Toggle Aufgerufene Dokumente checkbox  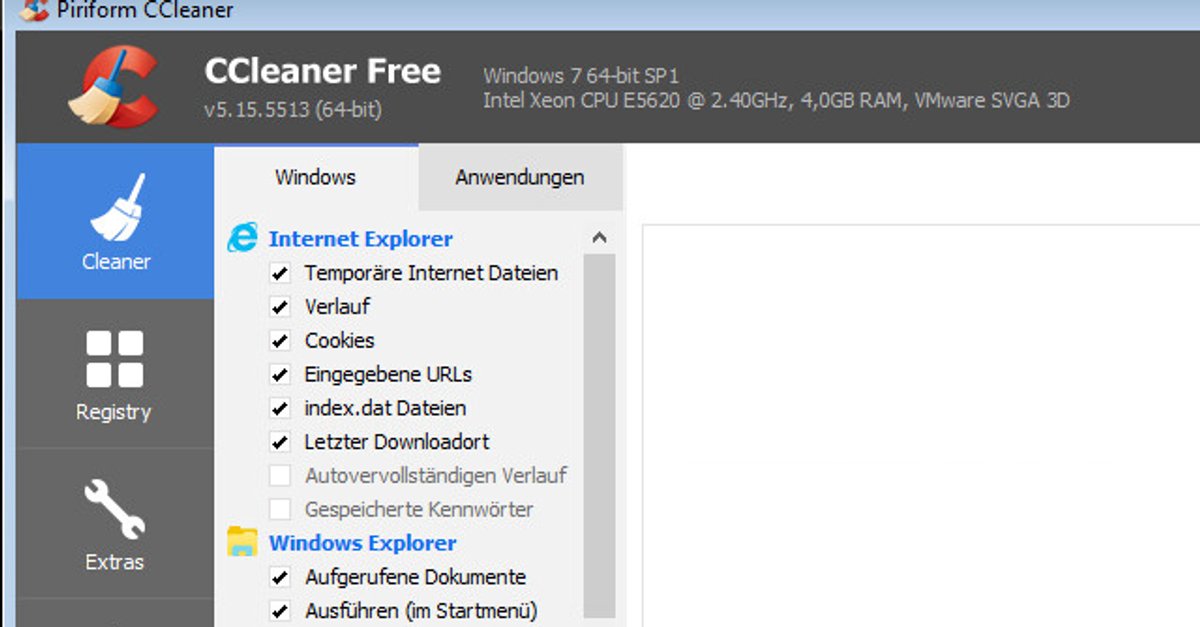point(280,578)
